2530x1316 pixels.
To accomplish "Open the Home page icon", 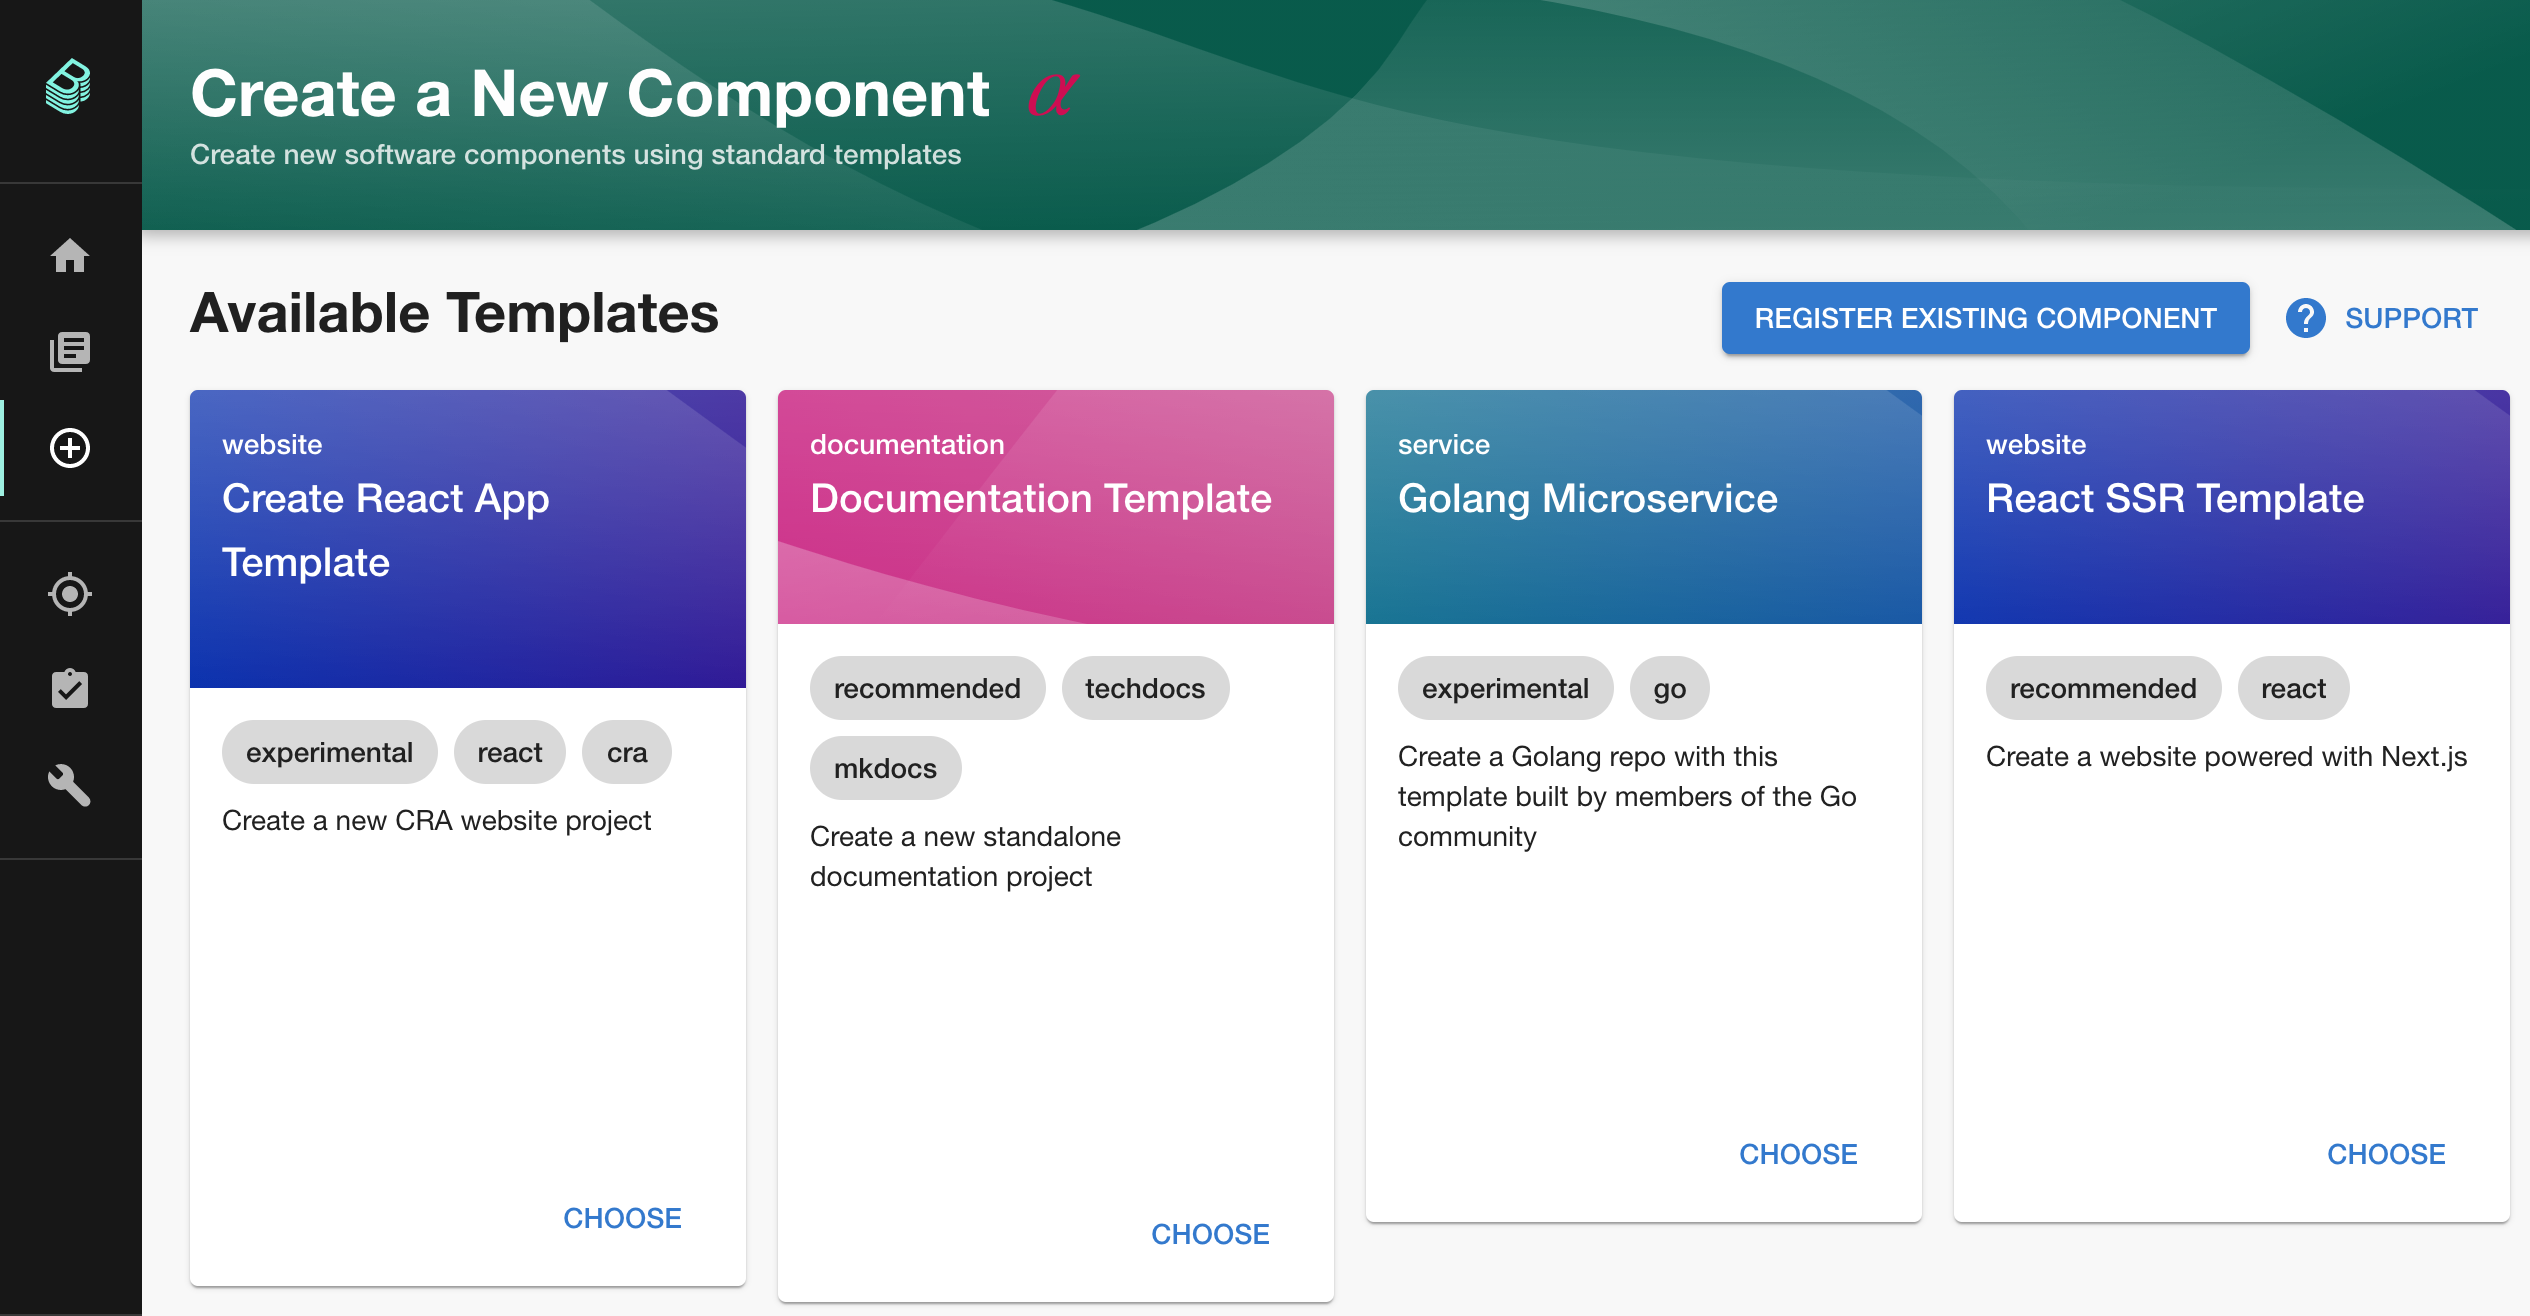I will click(70, 256).
